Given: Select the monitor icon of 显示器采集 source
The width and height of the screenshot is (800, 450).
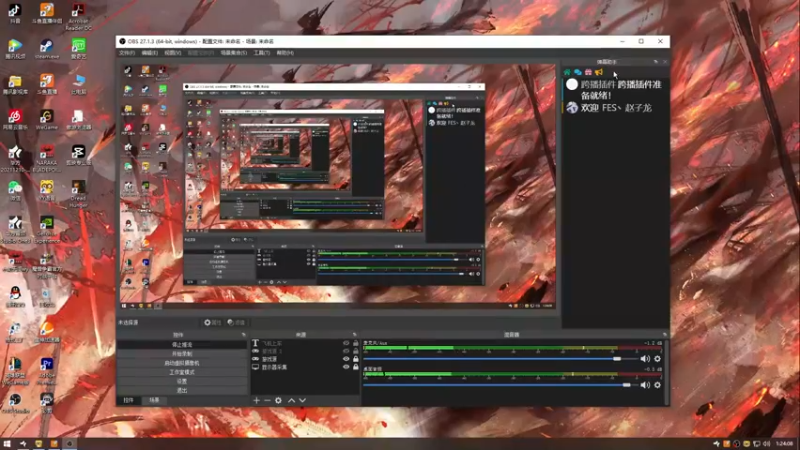Looking at the screenshot, I should coord(255,367).
